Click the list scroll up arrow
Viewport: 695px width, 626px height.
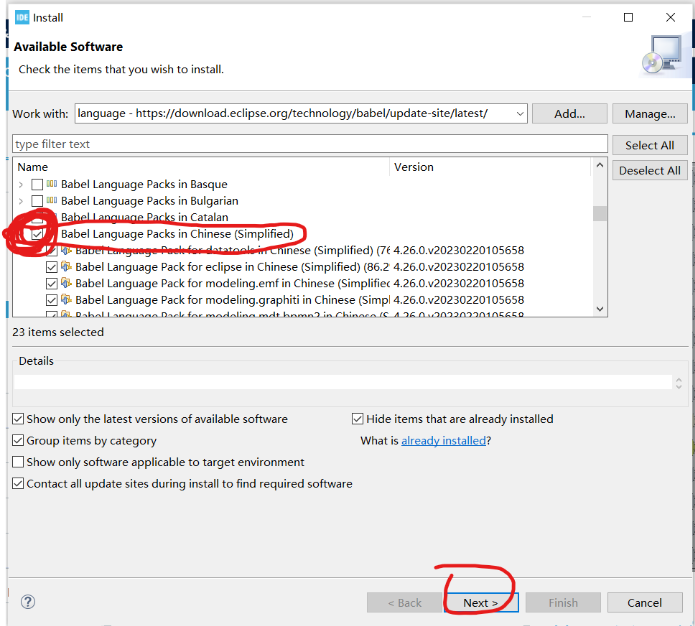pos(600,165)
